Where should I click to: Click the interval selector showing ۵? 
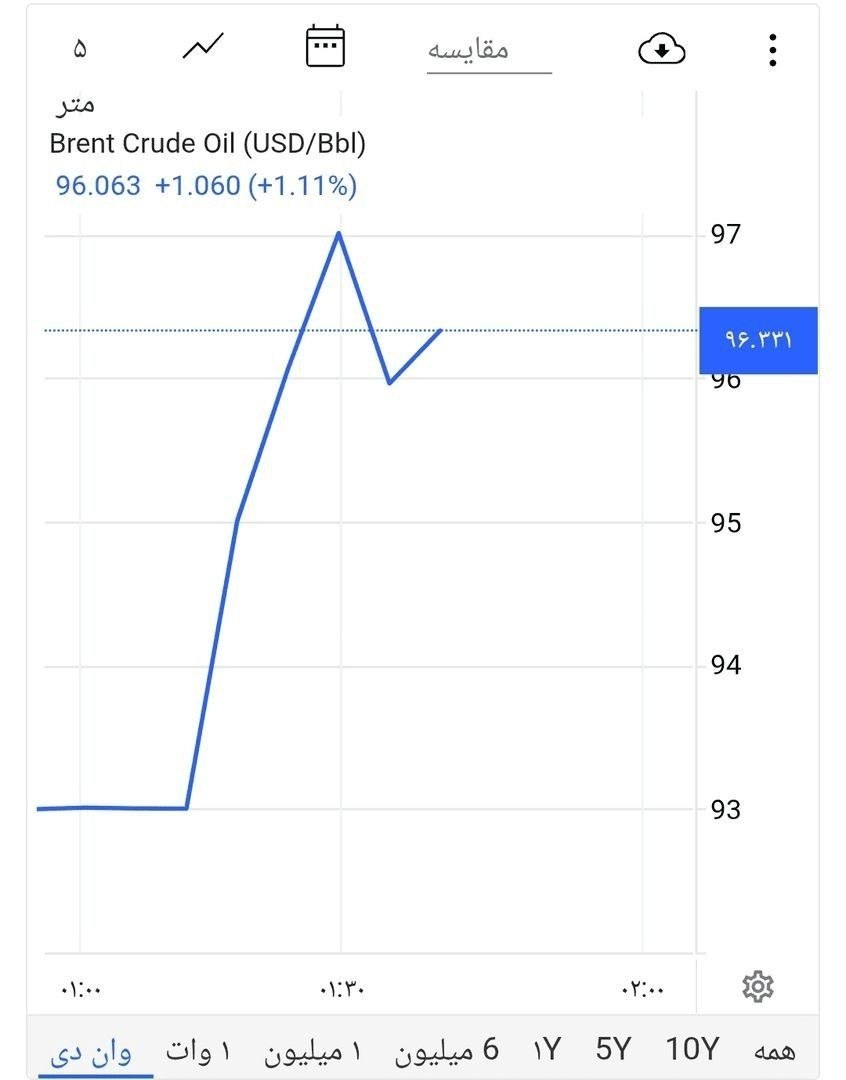click(x=80, y=48)
